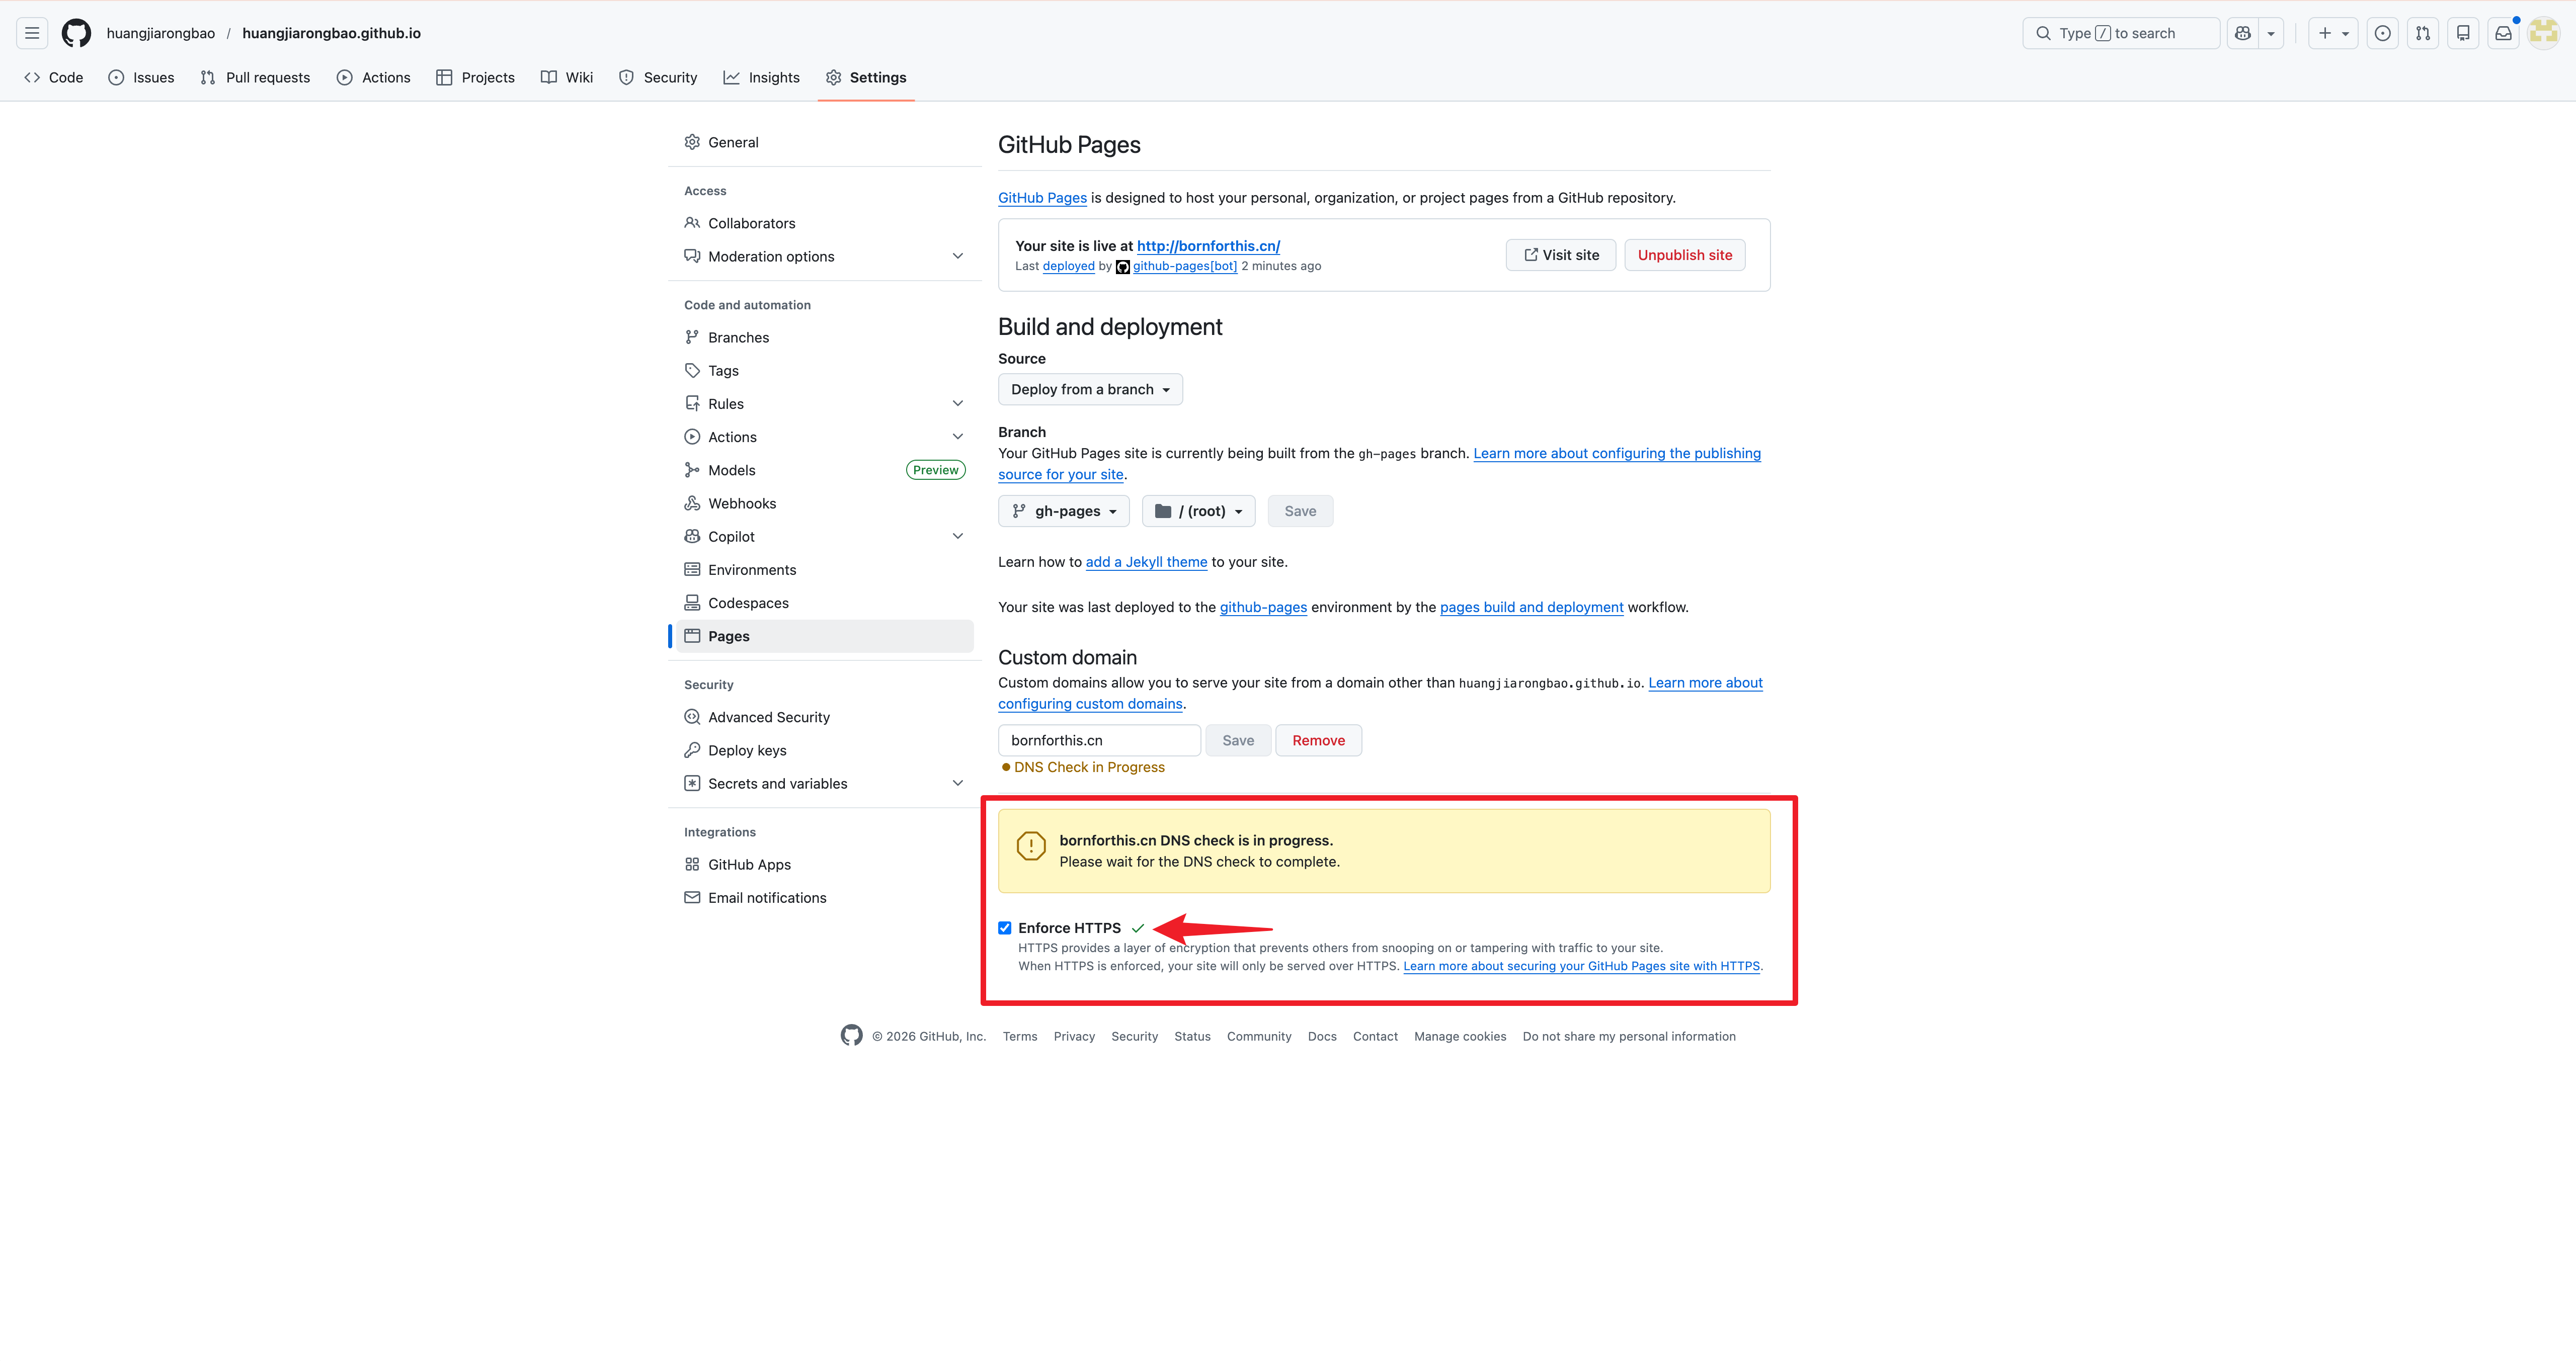Open Deploy keys in the sidebar
This screenshot has height=1361, width=2576.
tap(824, 750)
